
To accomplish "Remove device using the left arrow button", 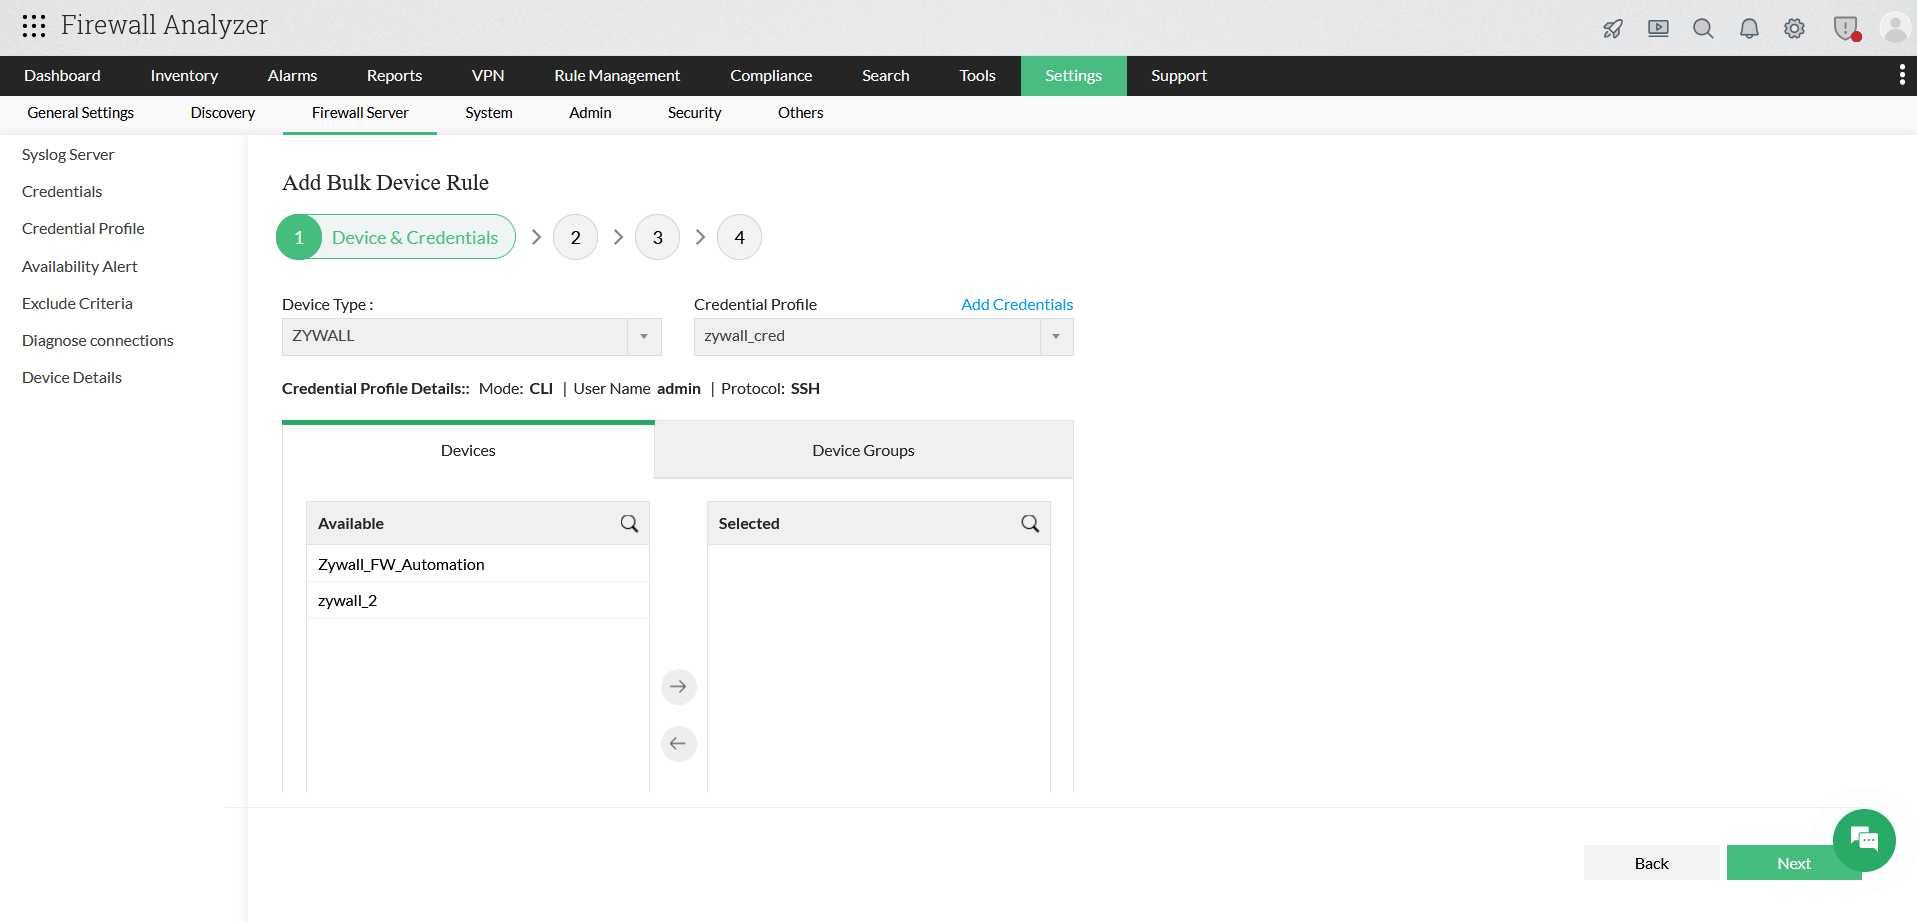I will point(679,744).
